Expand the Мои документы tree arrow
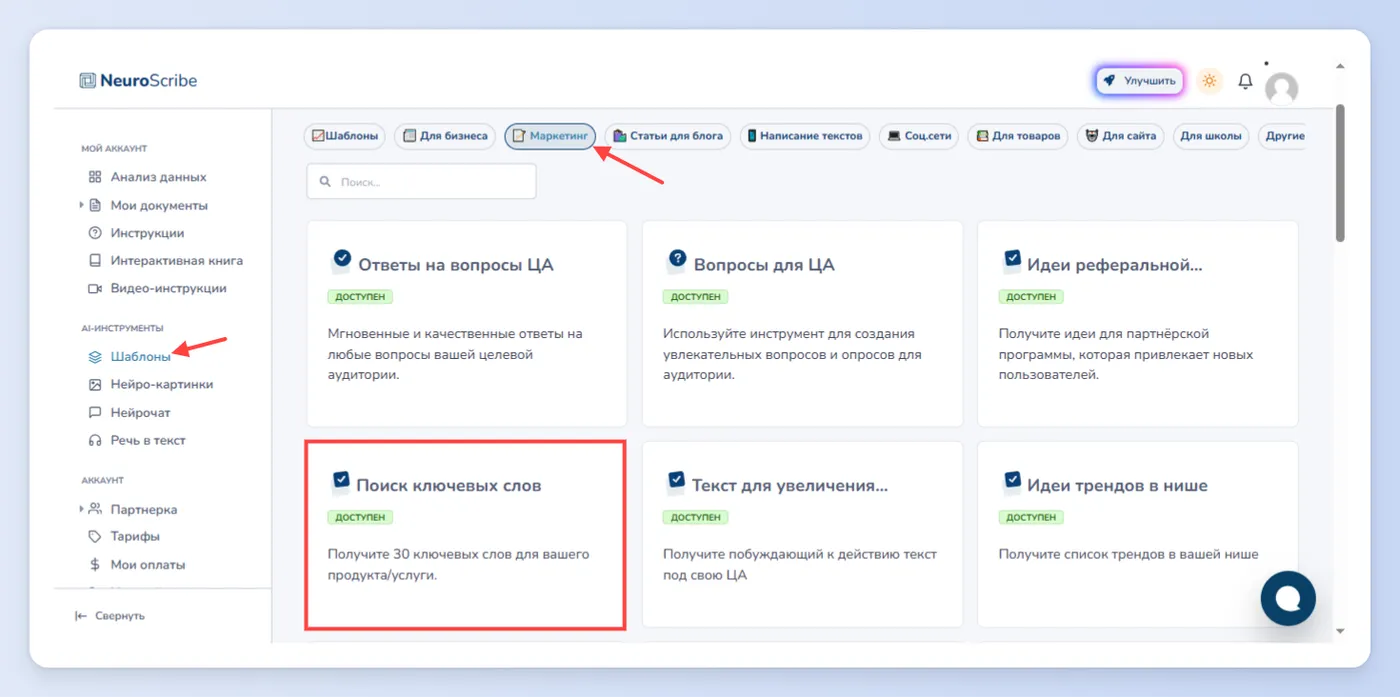1400x697 pixels. [81, 205]
